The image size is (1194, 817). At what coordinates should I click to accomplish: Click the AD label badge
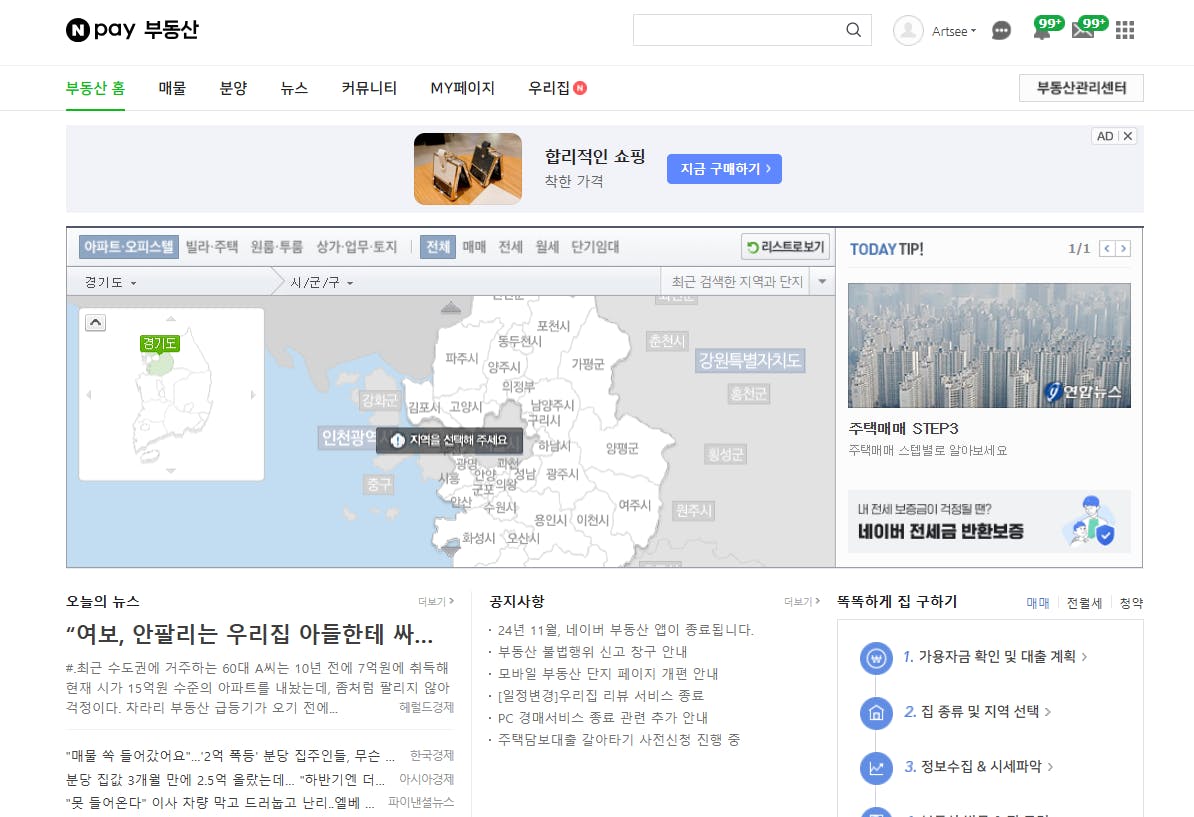(1105, 136)
